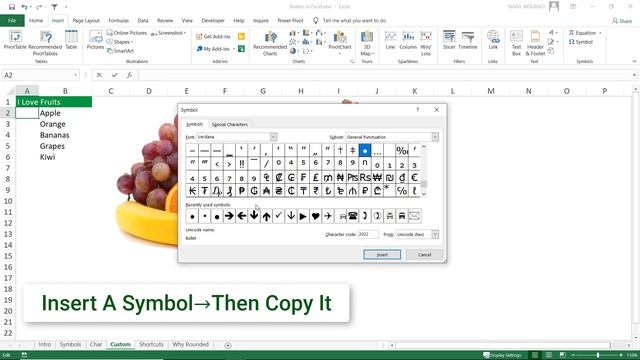Screen dimensions: 640x360
Task: Switch to Special Characters tab
Action: click(229, 124)
